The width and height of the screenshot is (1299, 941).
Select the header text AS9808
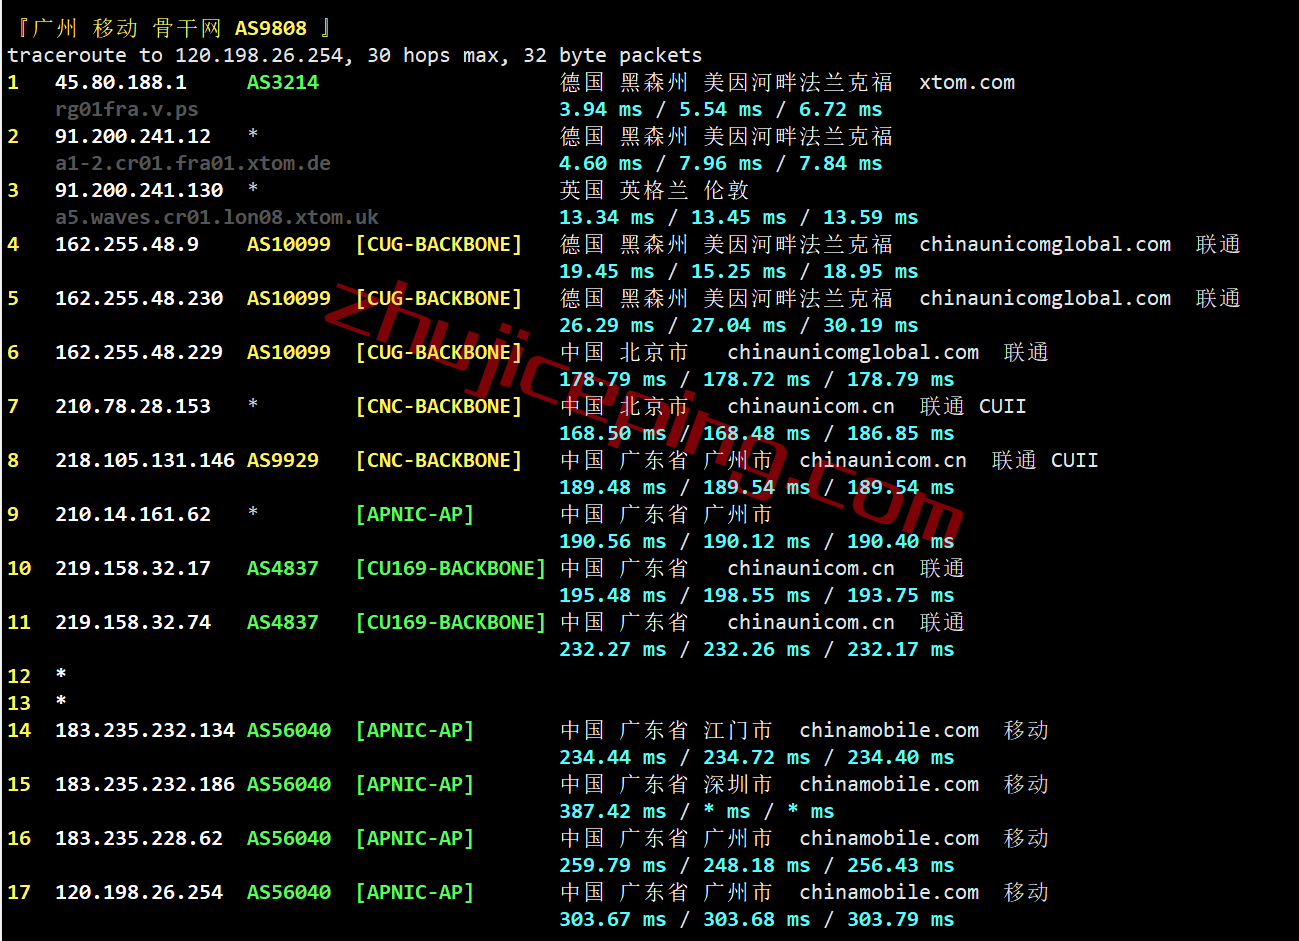coord(271,28)
